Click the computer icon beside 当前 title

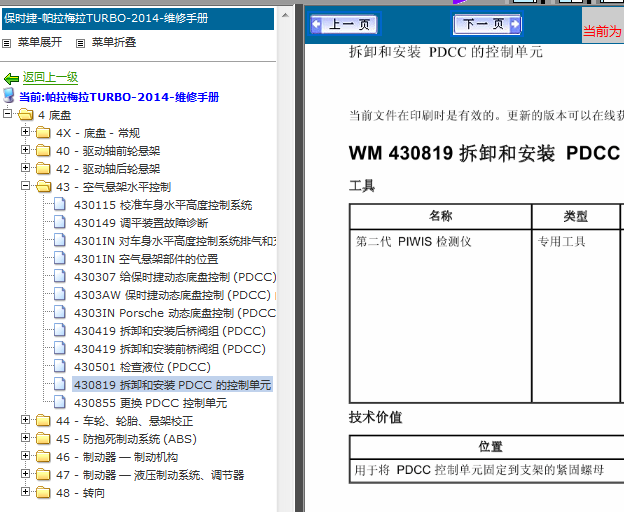[9, 95]
